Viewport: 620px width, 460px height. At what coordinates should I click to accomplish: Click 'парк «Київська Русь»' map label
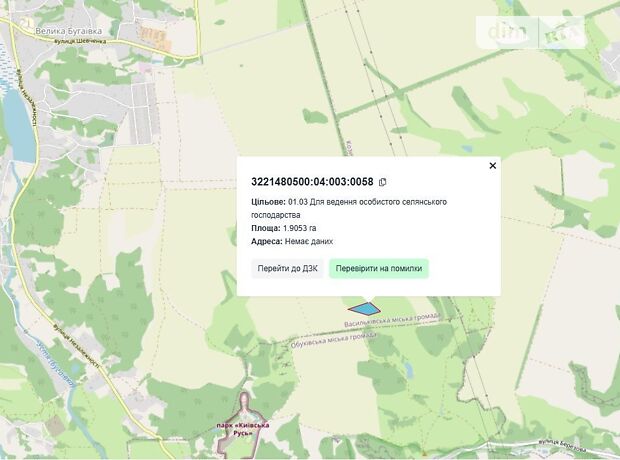243,429
